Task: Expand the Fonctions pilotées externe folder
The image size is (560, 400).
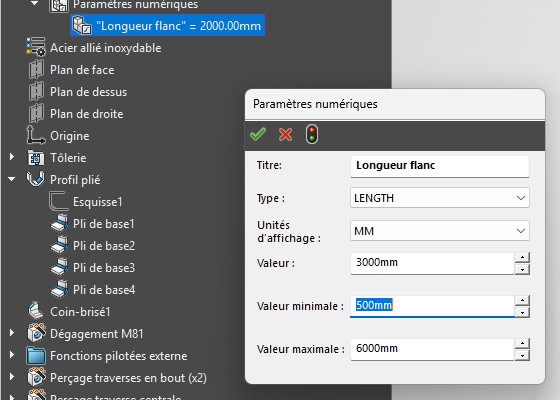Action: pos(12,355)
